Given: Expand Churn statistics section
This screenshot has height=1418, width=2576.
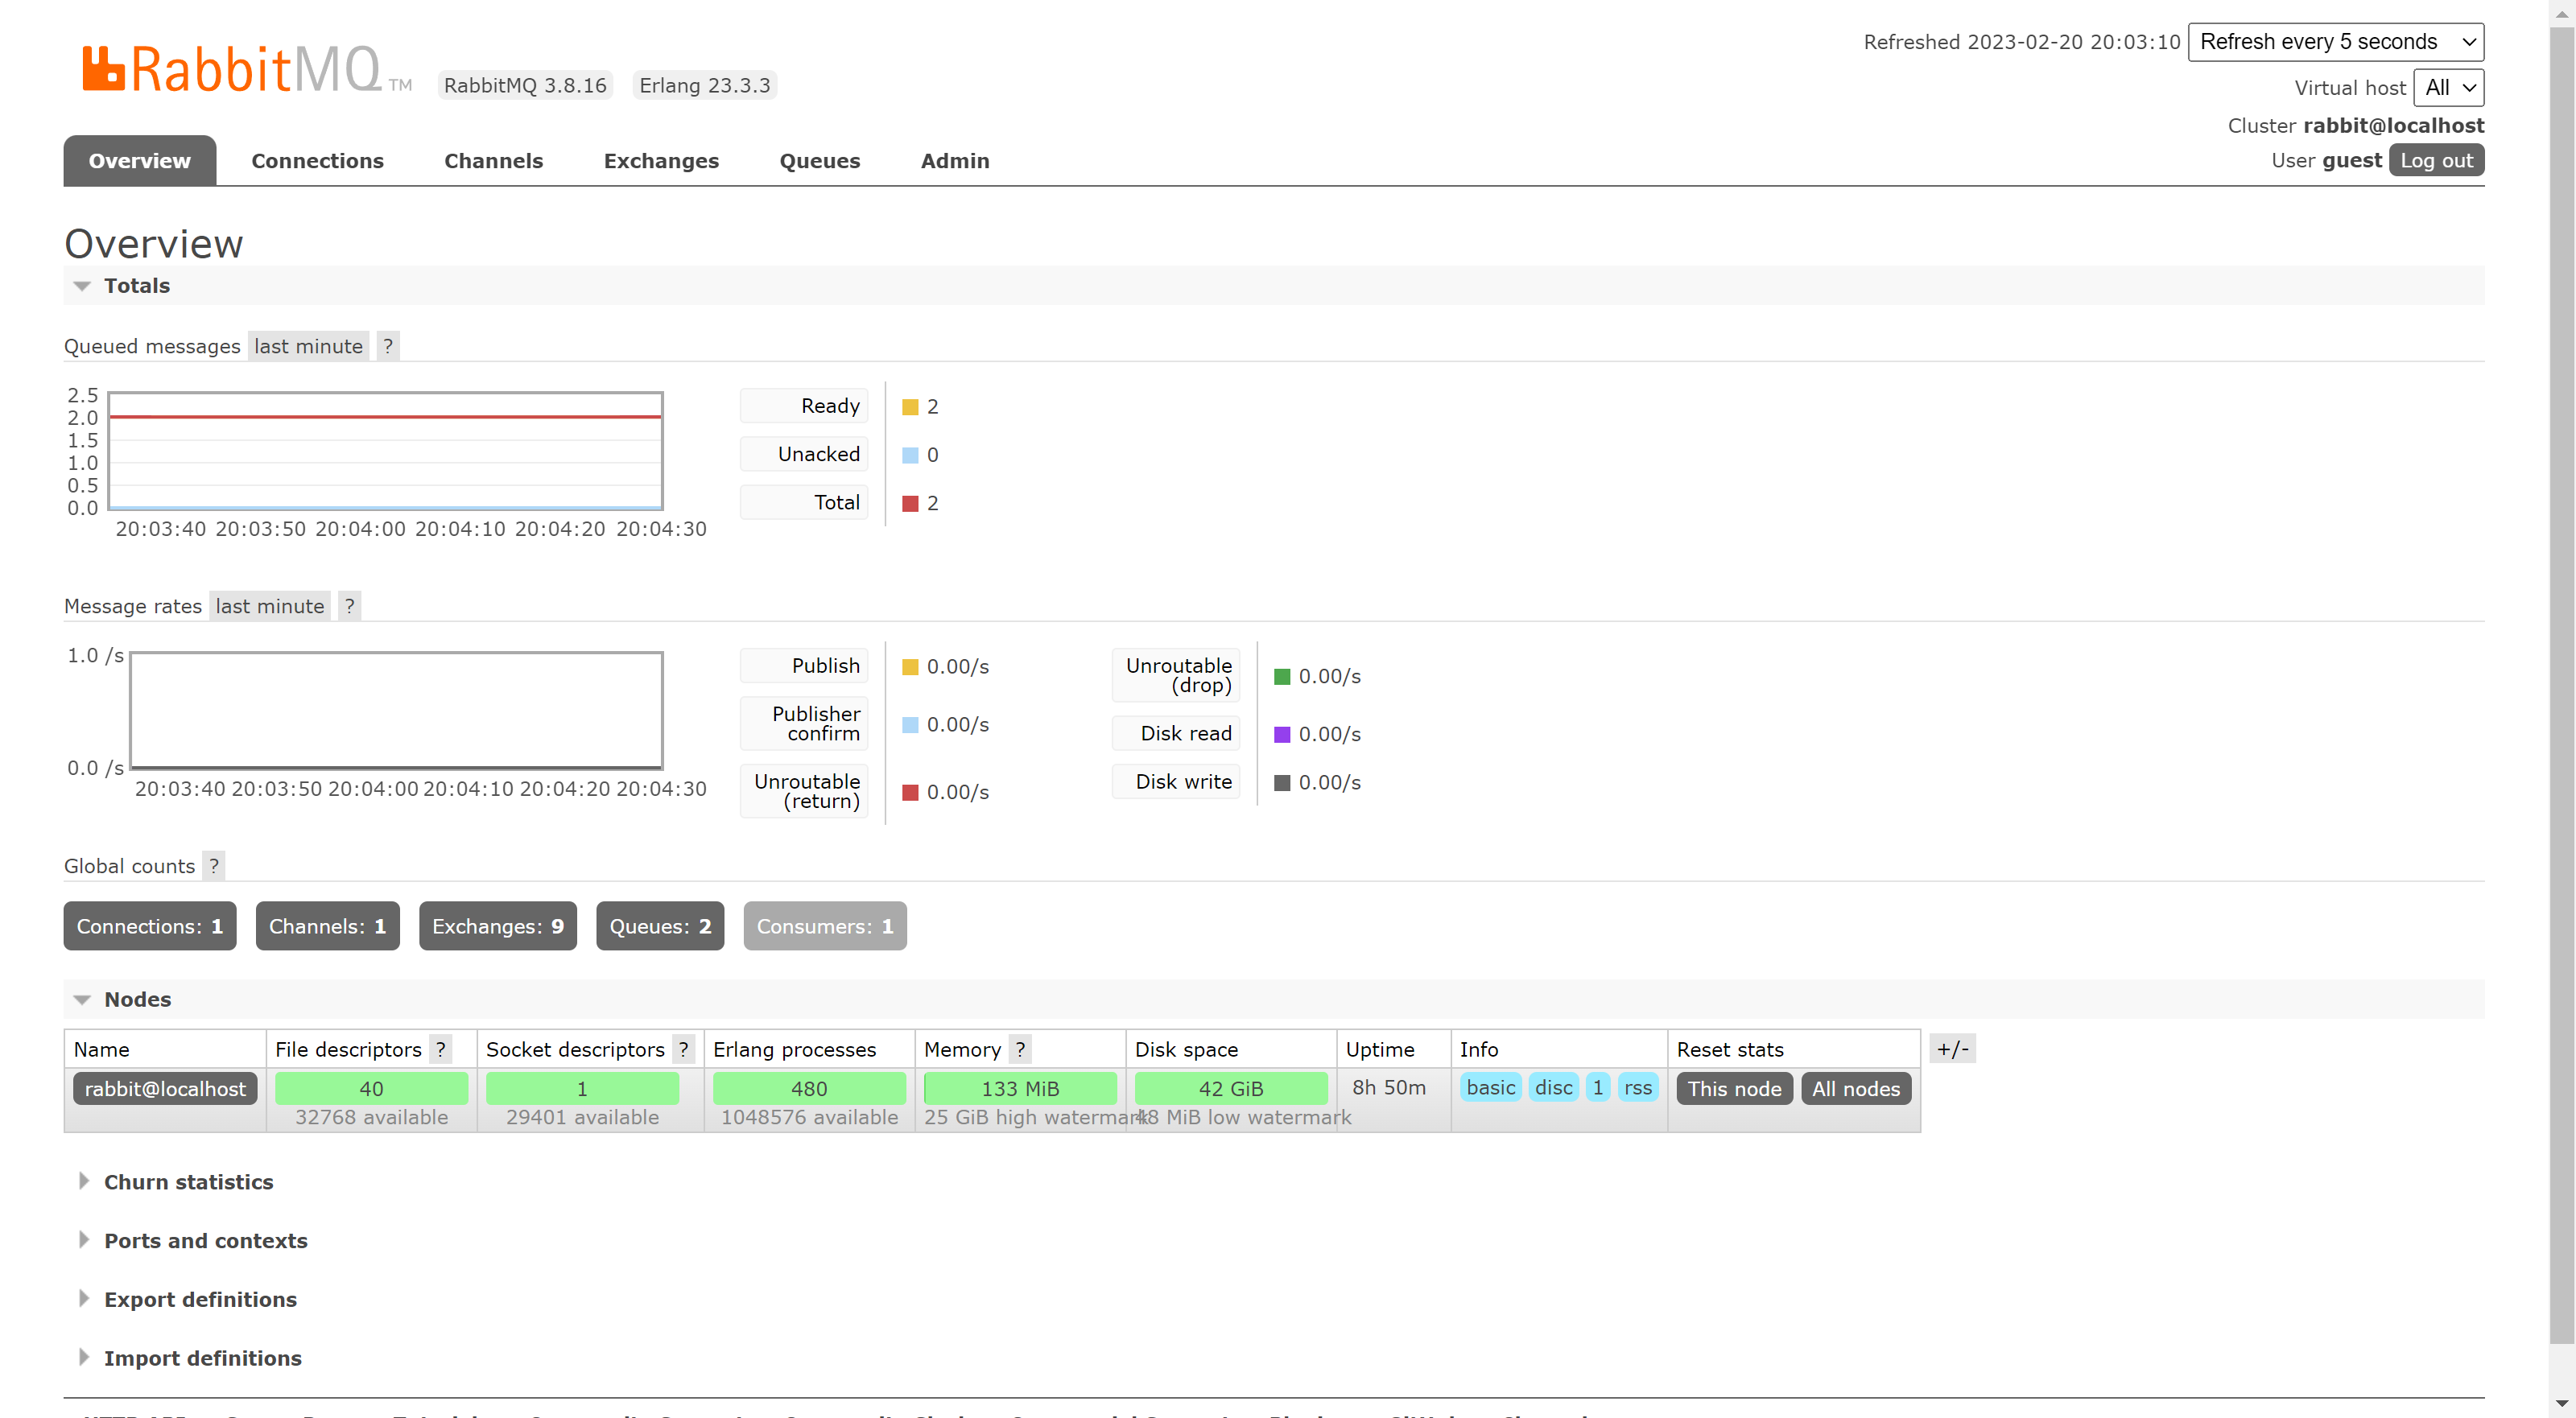Looking at the screenshot, I should [188, 1182].
